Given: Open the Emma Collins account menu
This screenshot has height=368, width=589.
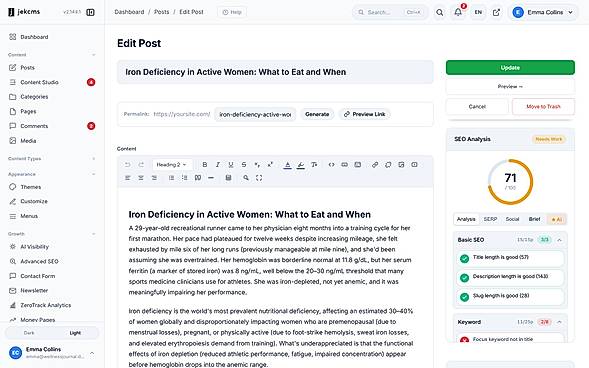Looking at the screenshot, I should (x=543, y=12).
